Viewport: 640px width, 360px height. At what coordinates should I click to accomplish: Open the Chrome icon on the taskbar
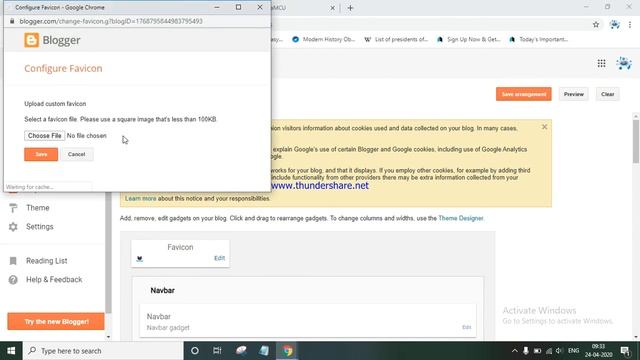click(288, 351)
